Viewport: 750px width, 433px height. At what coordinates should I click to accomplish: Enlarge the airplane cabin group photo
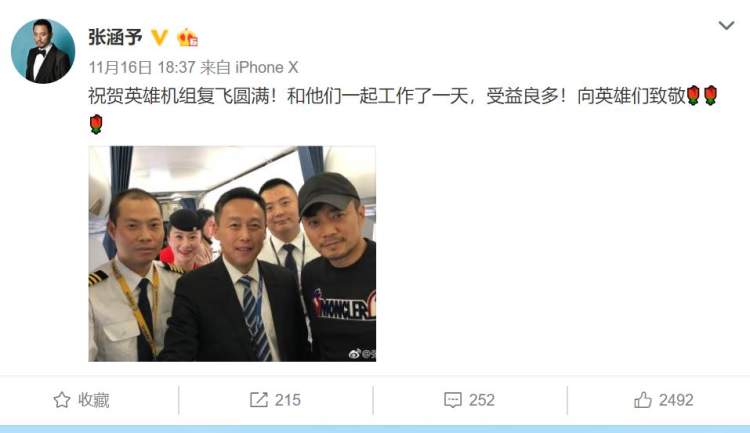(232, 254)
